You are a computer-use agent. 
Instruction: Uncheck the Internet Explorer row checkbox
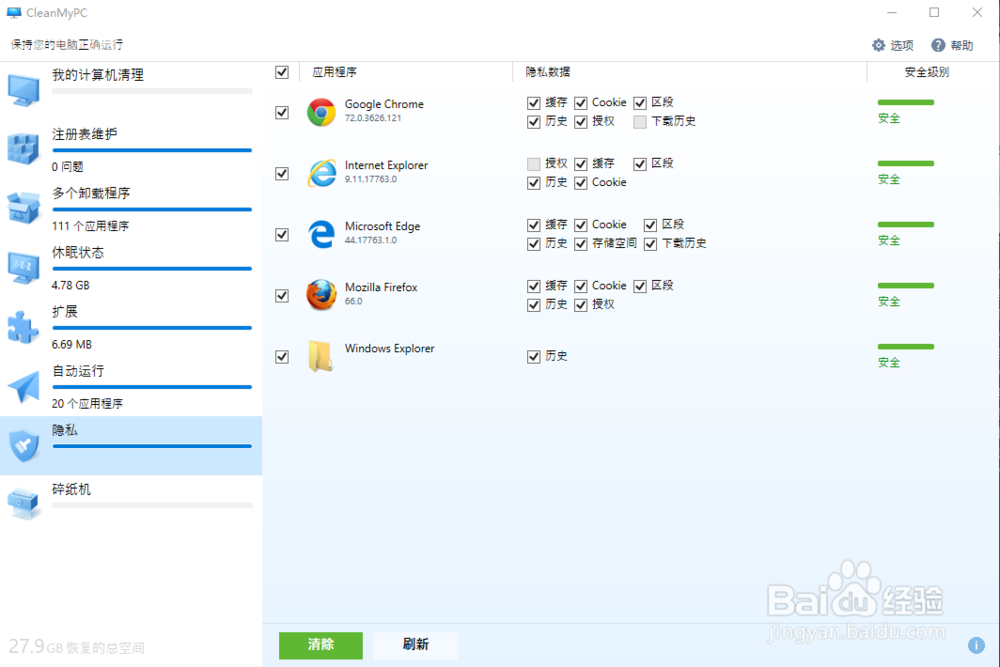point(282,173)
